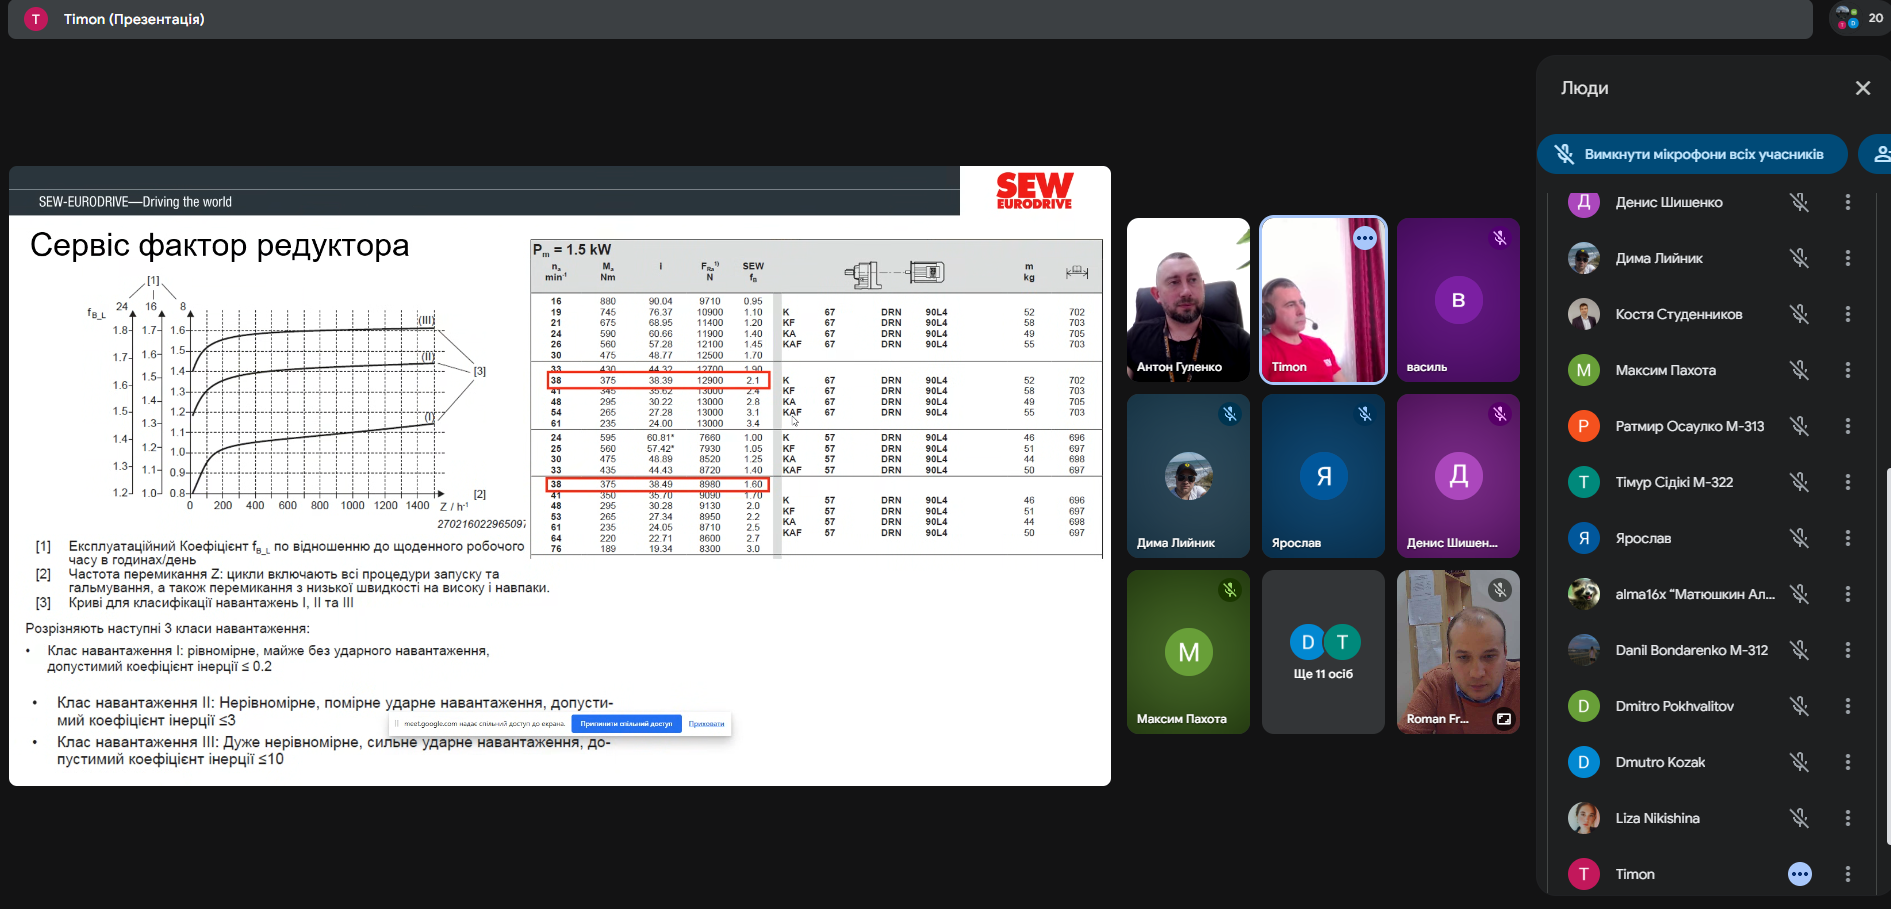Click Припинити спільний доступ button
Image resolution: width=1891 pixels, height=909 pixels.
[626, 724]
